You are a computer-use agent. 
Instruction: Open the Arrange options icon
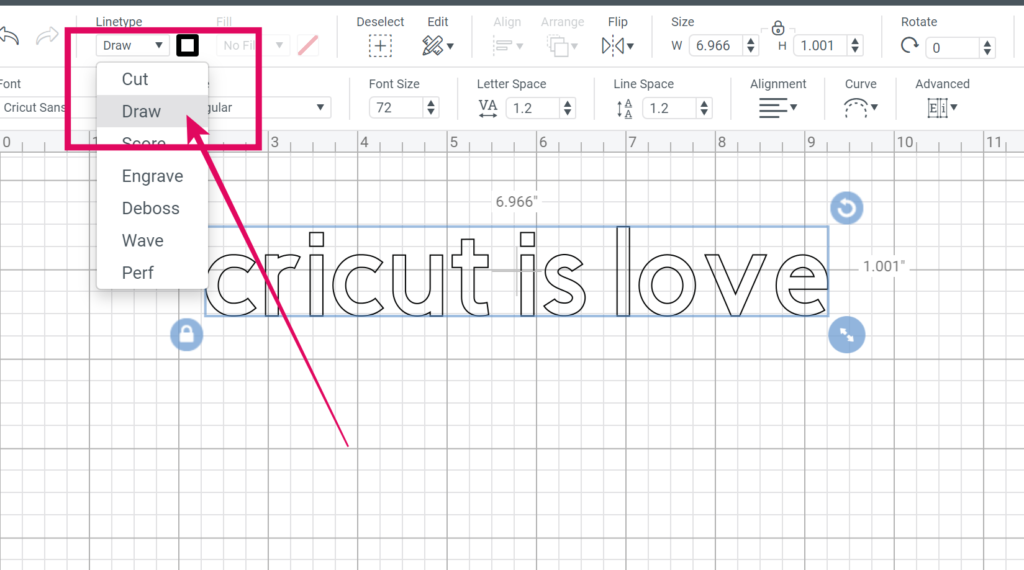[562, 46]
